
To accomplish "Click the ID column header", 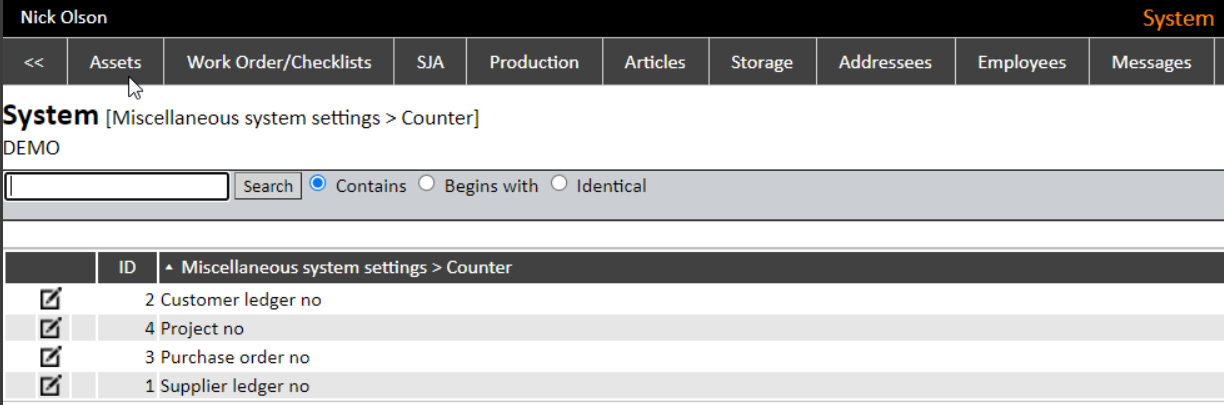I will 127,267.
